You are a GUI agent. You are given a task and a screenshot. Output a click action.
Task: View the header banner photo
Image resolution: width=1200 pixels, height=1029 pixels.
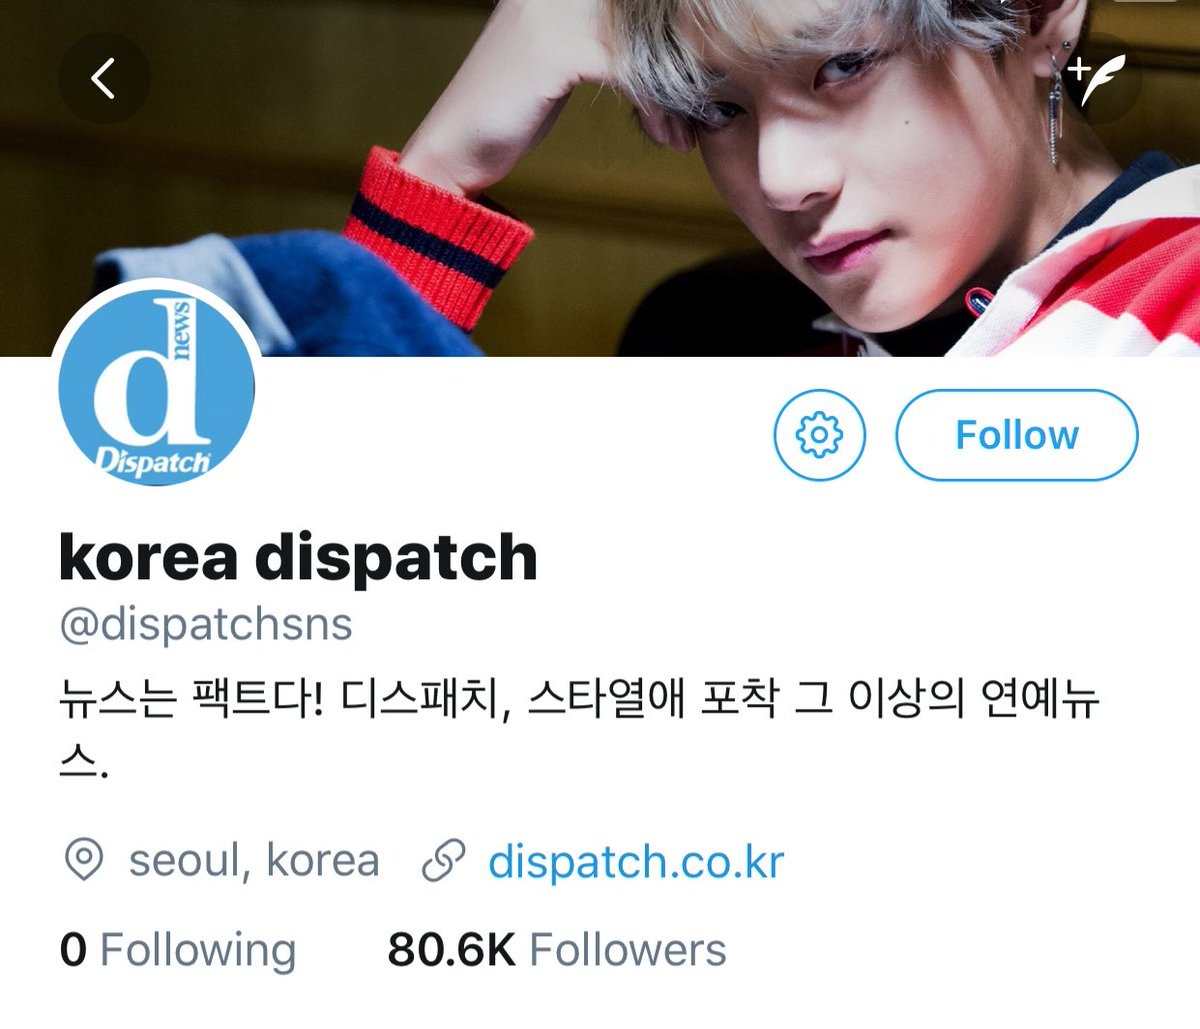pyautogui.click(x=600, y=178)
